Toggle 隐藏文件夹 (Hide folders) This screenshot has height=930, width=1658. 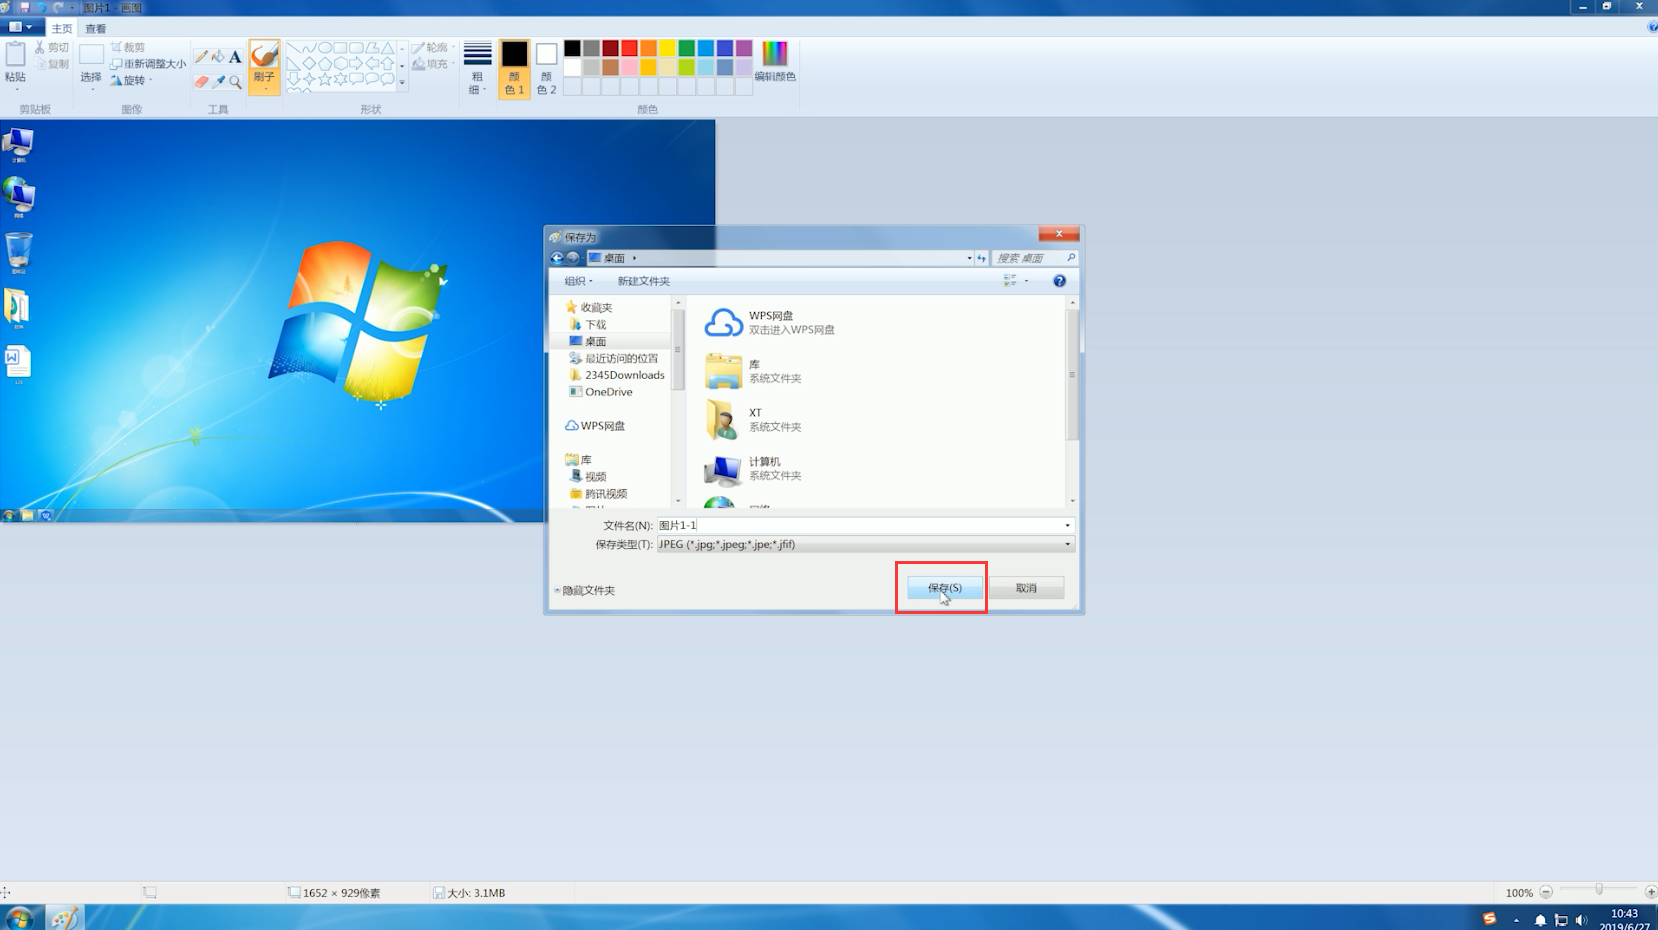[585, 591]
